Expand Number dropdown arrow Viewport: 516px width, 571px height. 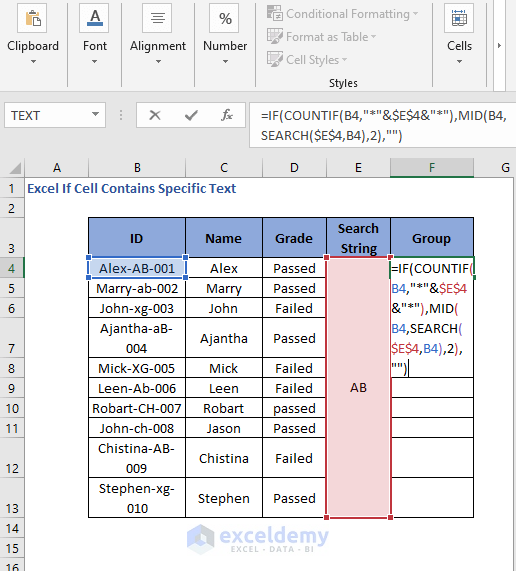click(225, 62)
